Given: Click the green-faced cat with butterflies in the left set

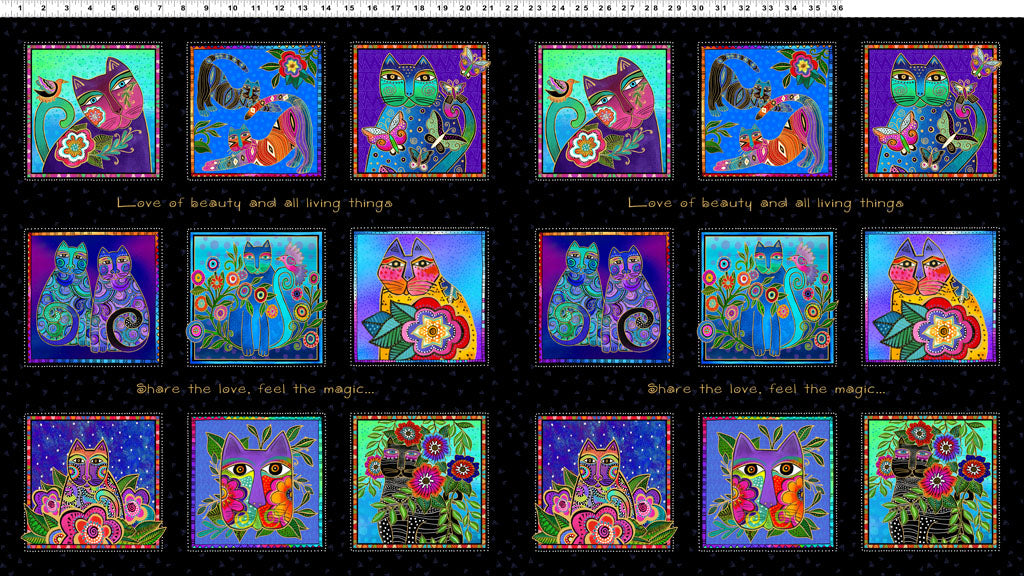Looking at the screenshot, I should tap(419, 111).
